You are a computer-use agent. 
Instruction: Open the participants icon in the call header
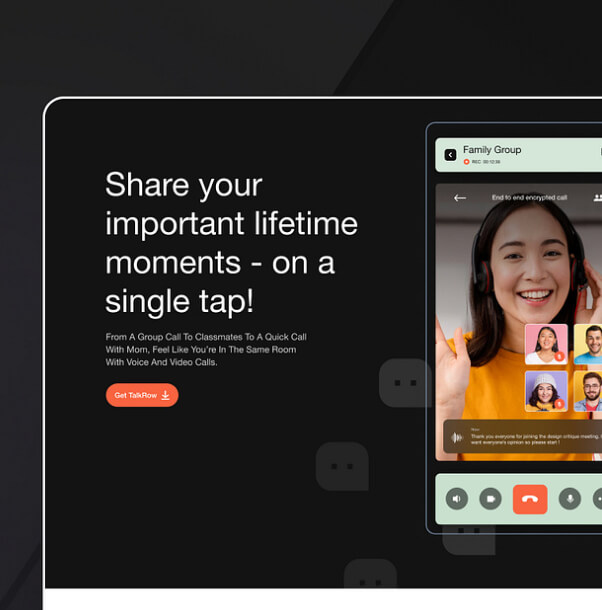point(597,198)
